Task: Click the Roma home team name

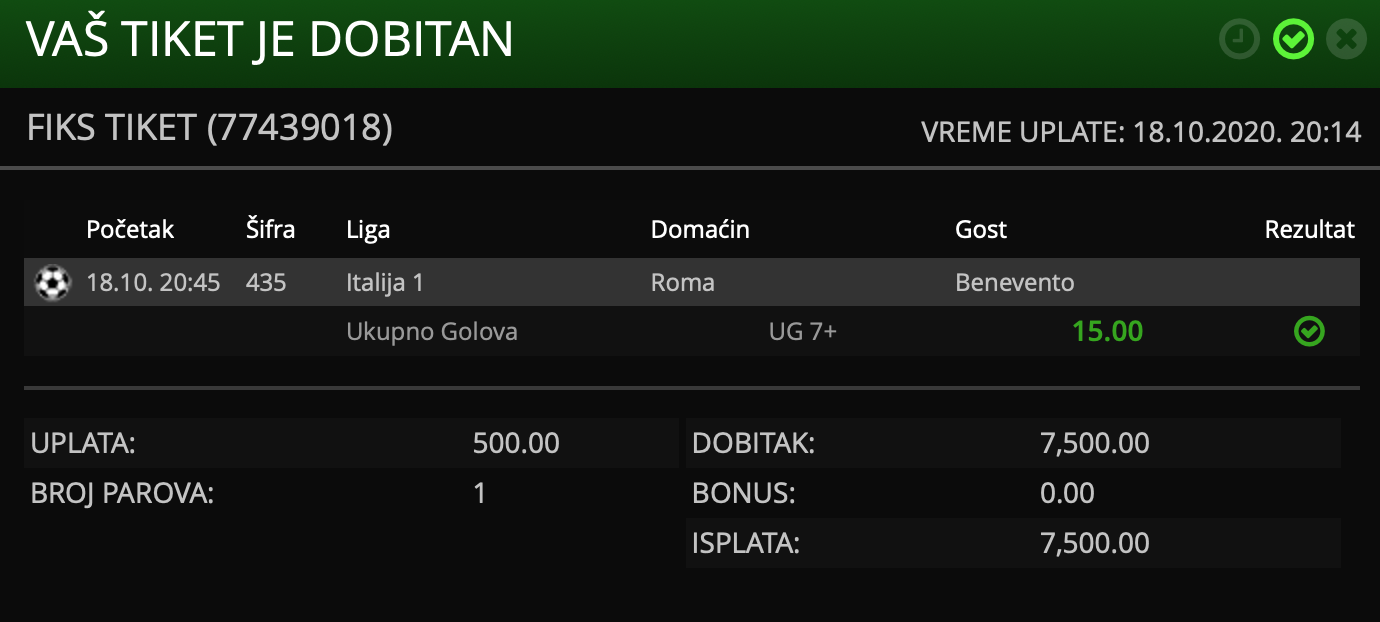Action: 683,283
